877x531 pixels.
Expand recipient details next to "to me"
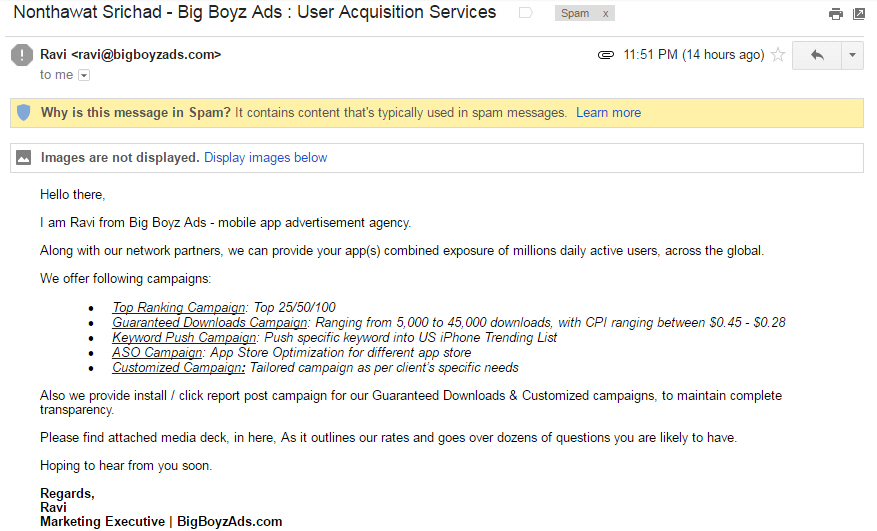tap(84, 75)
